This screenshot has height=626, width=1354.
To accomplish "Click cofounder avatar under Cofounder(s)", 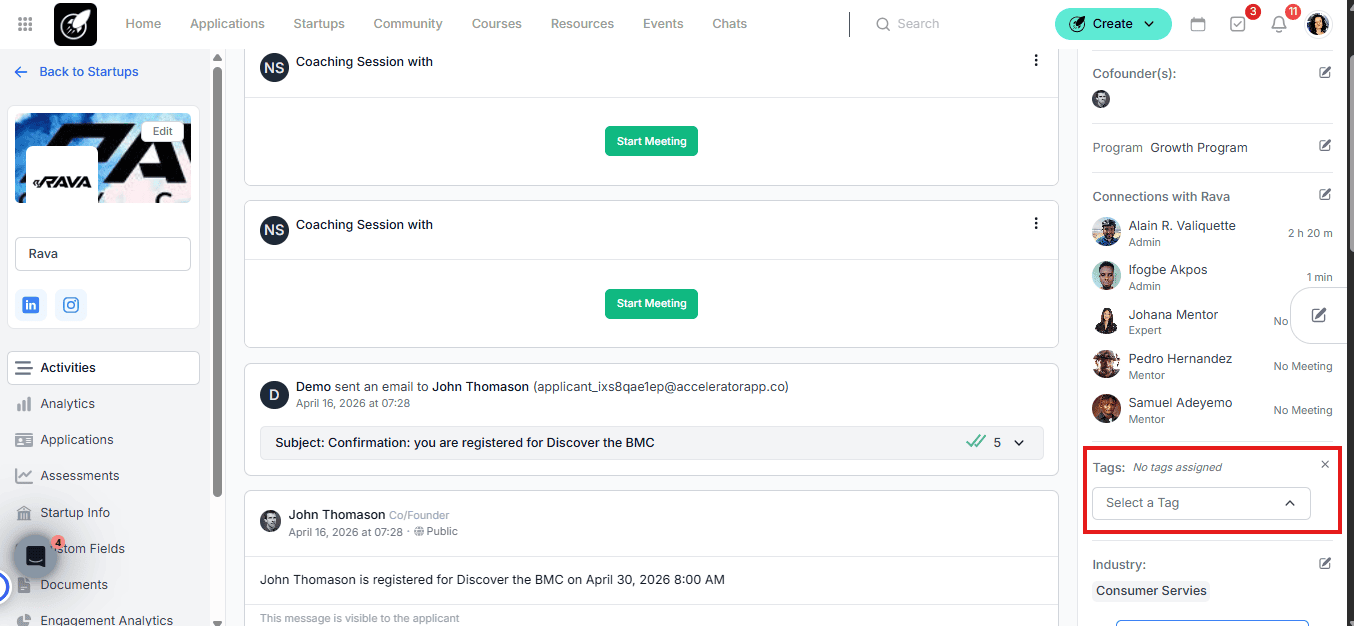I will 1101,99.
